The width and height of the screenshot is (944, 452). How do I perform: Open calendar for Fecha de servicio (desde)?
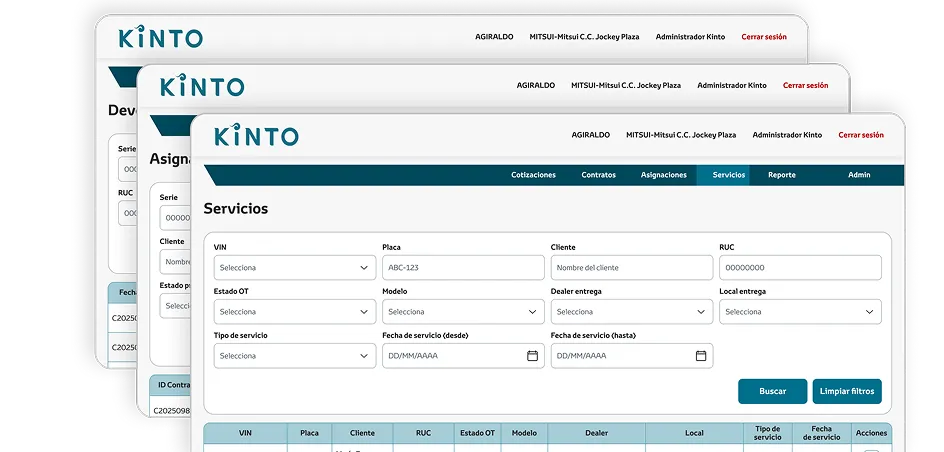tap(532, 356)
